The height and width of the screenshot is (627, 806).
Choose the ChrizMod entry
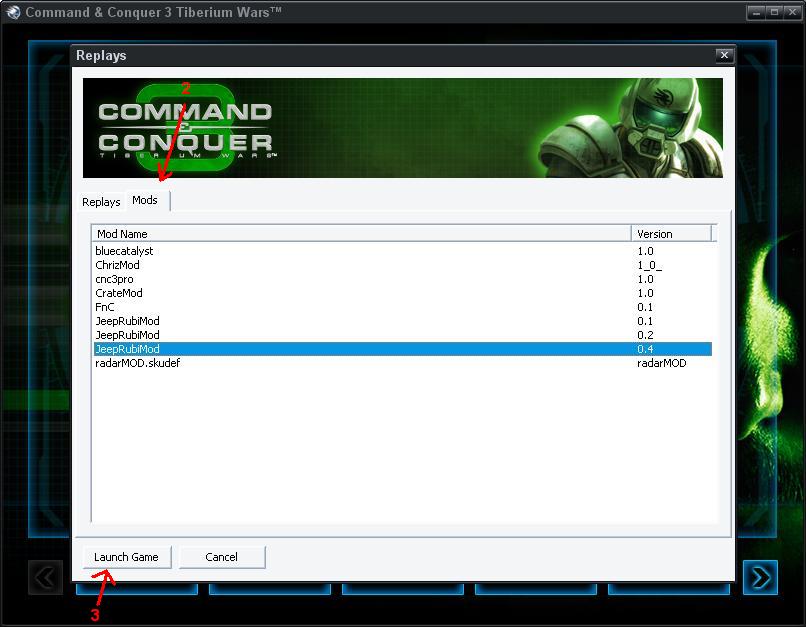pos(402,265)
